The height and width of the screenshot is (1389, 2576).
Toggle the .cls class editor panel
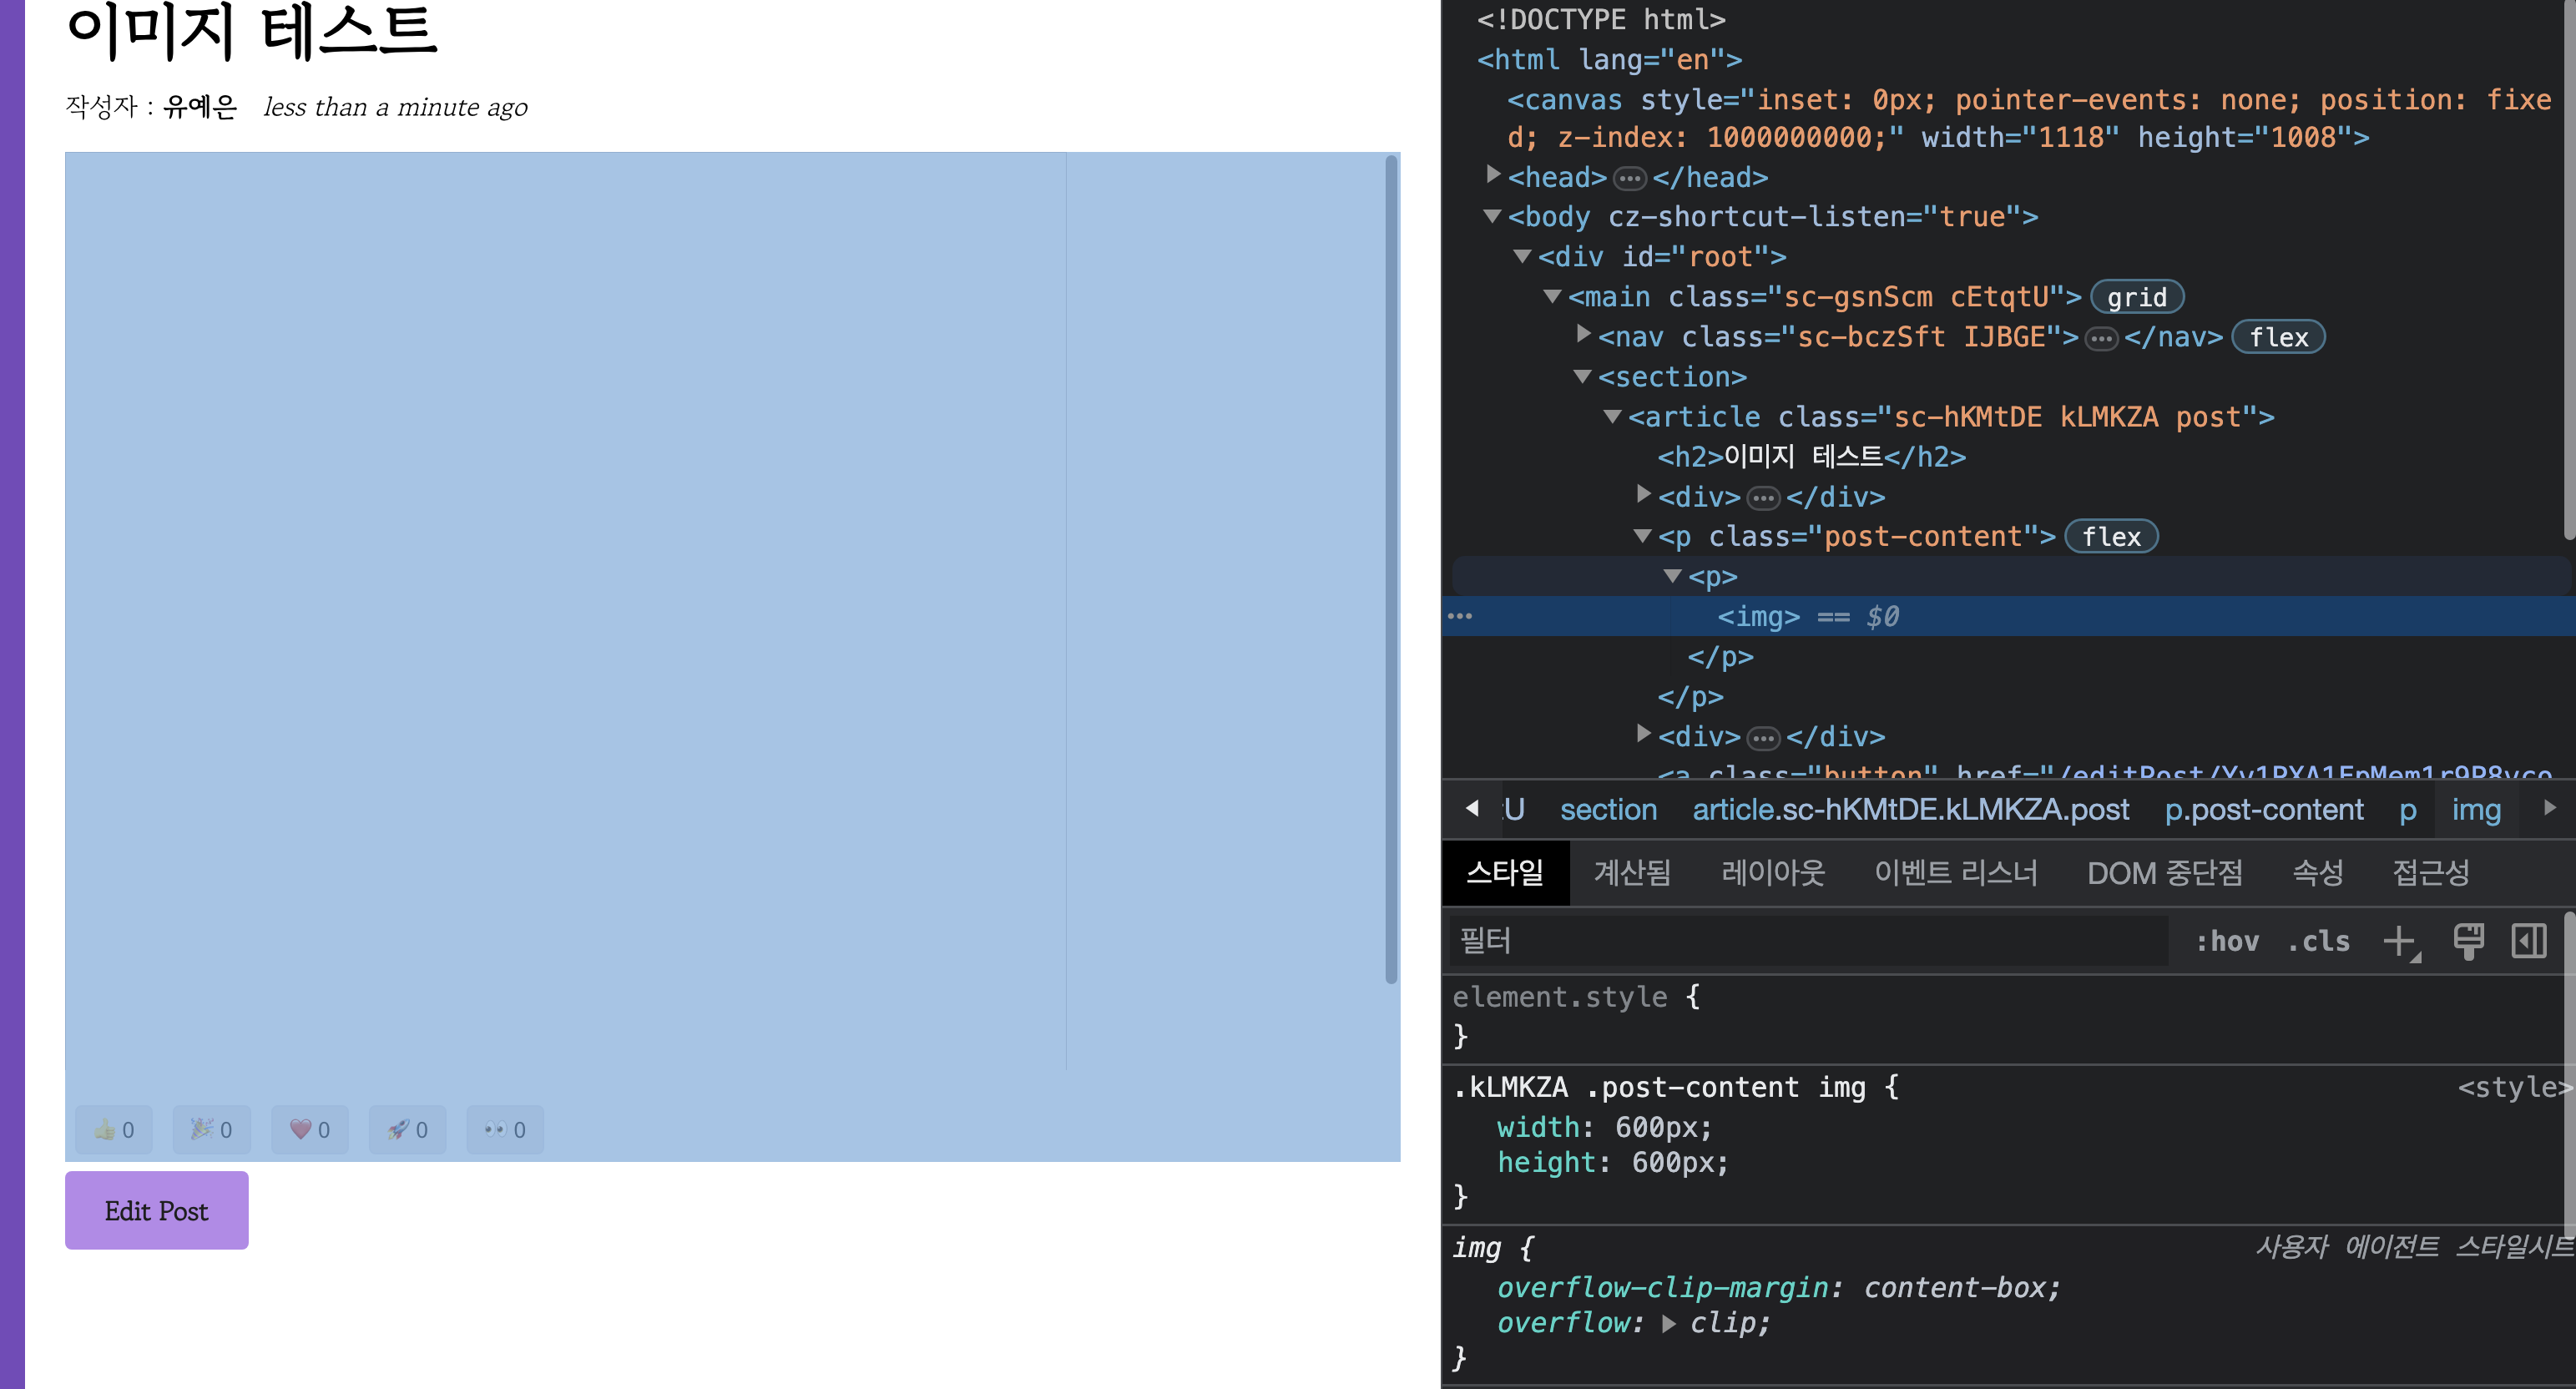tap(2319, 941)
